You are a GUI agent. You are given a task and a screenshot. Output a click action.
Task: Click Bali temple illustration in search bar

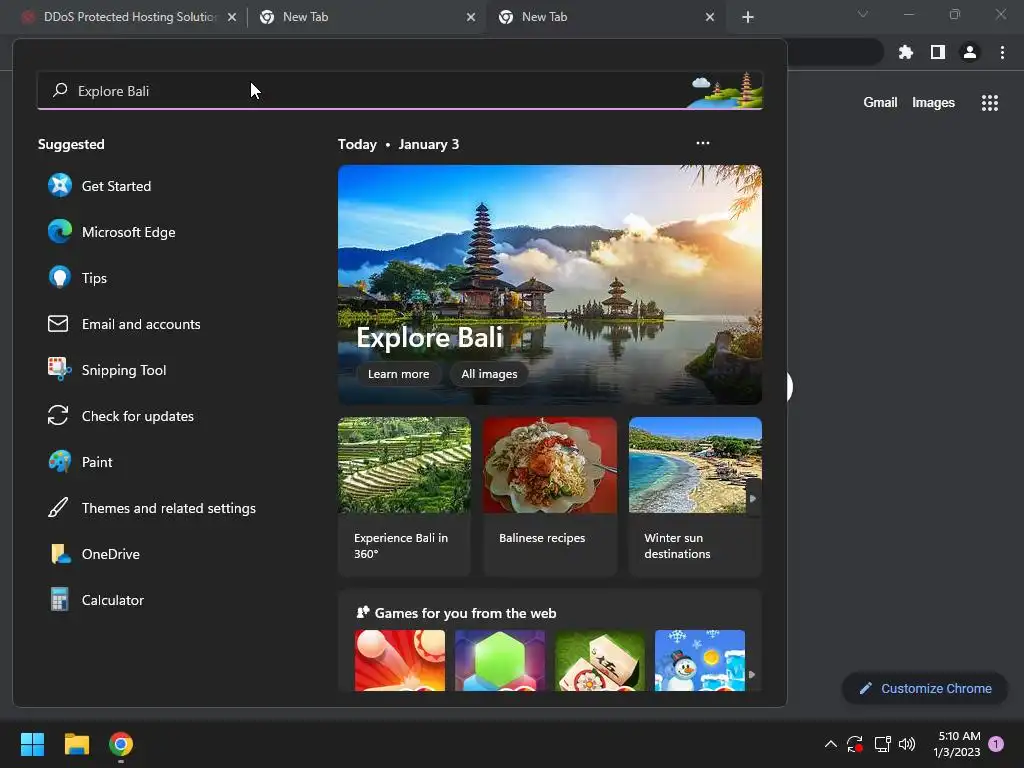point(726,90)
